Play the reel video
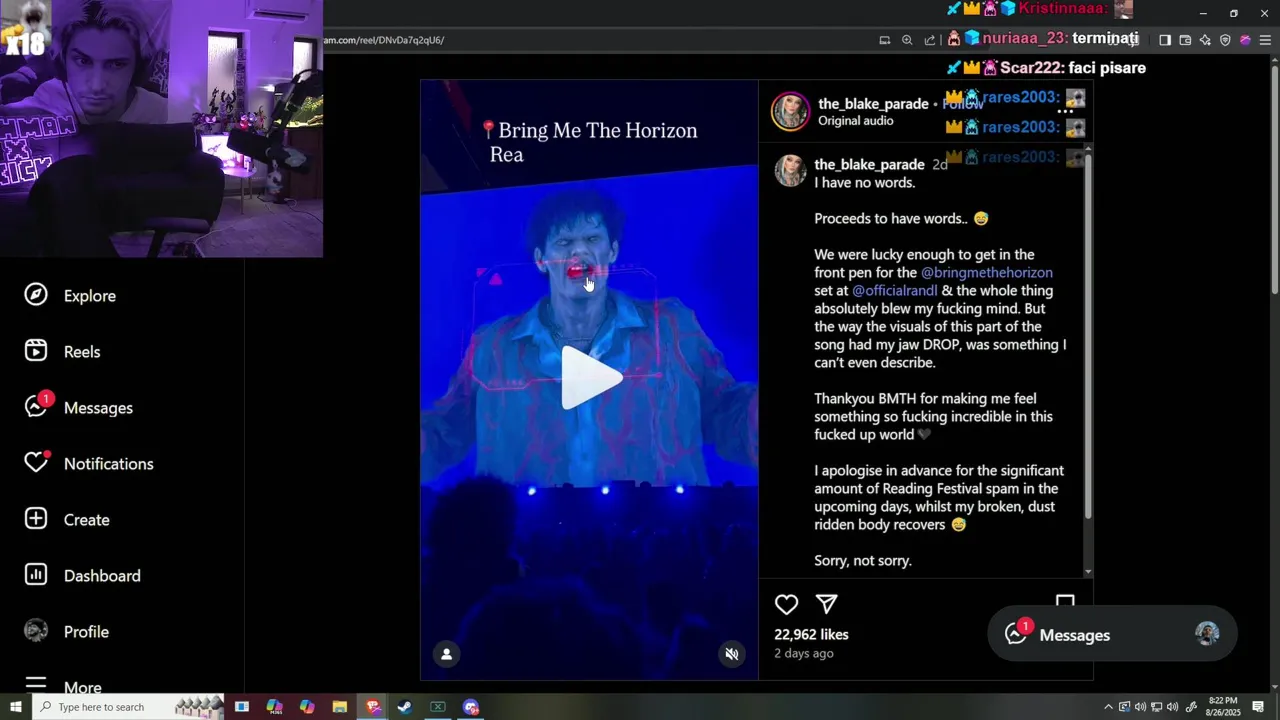The height and width of the screenshot is (720, 1280). (x=591, y=378)
